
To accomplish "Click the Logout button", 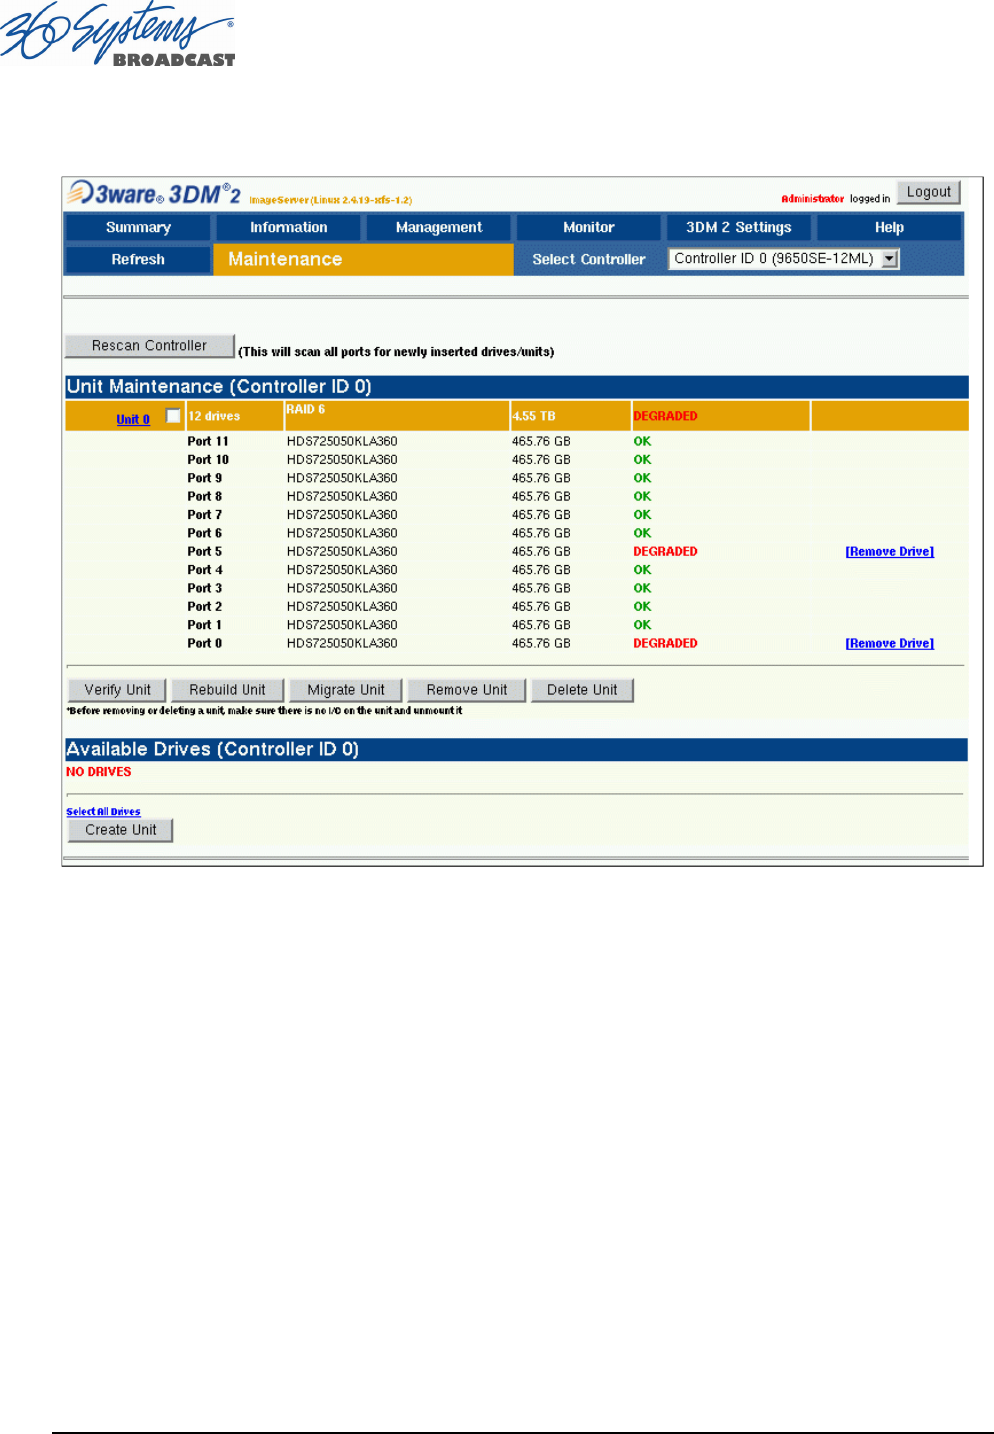I will point(928,192).
